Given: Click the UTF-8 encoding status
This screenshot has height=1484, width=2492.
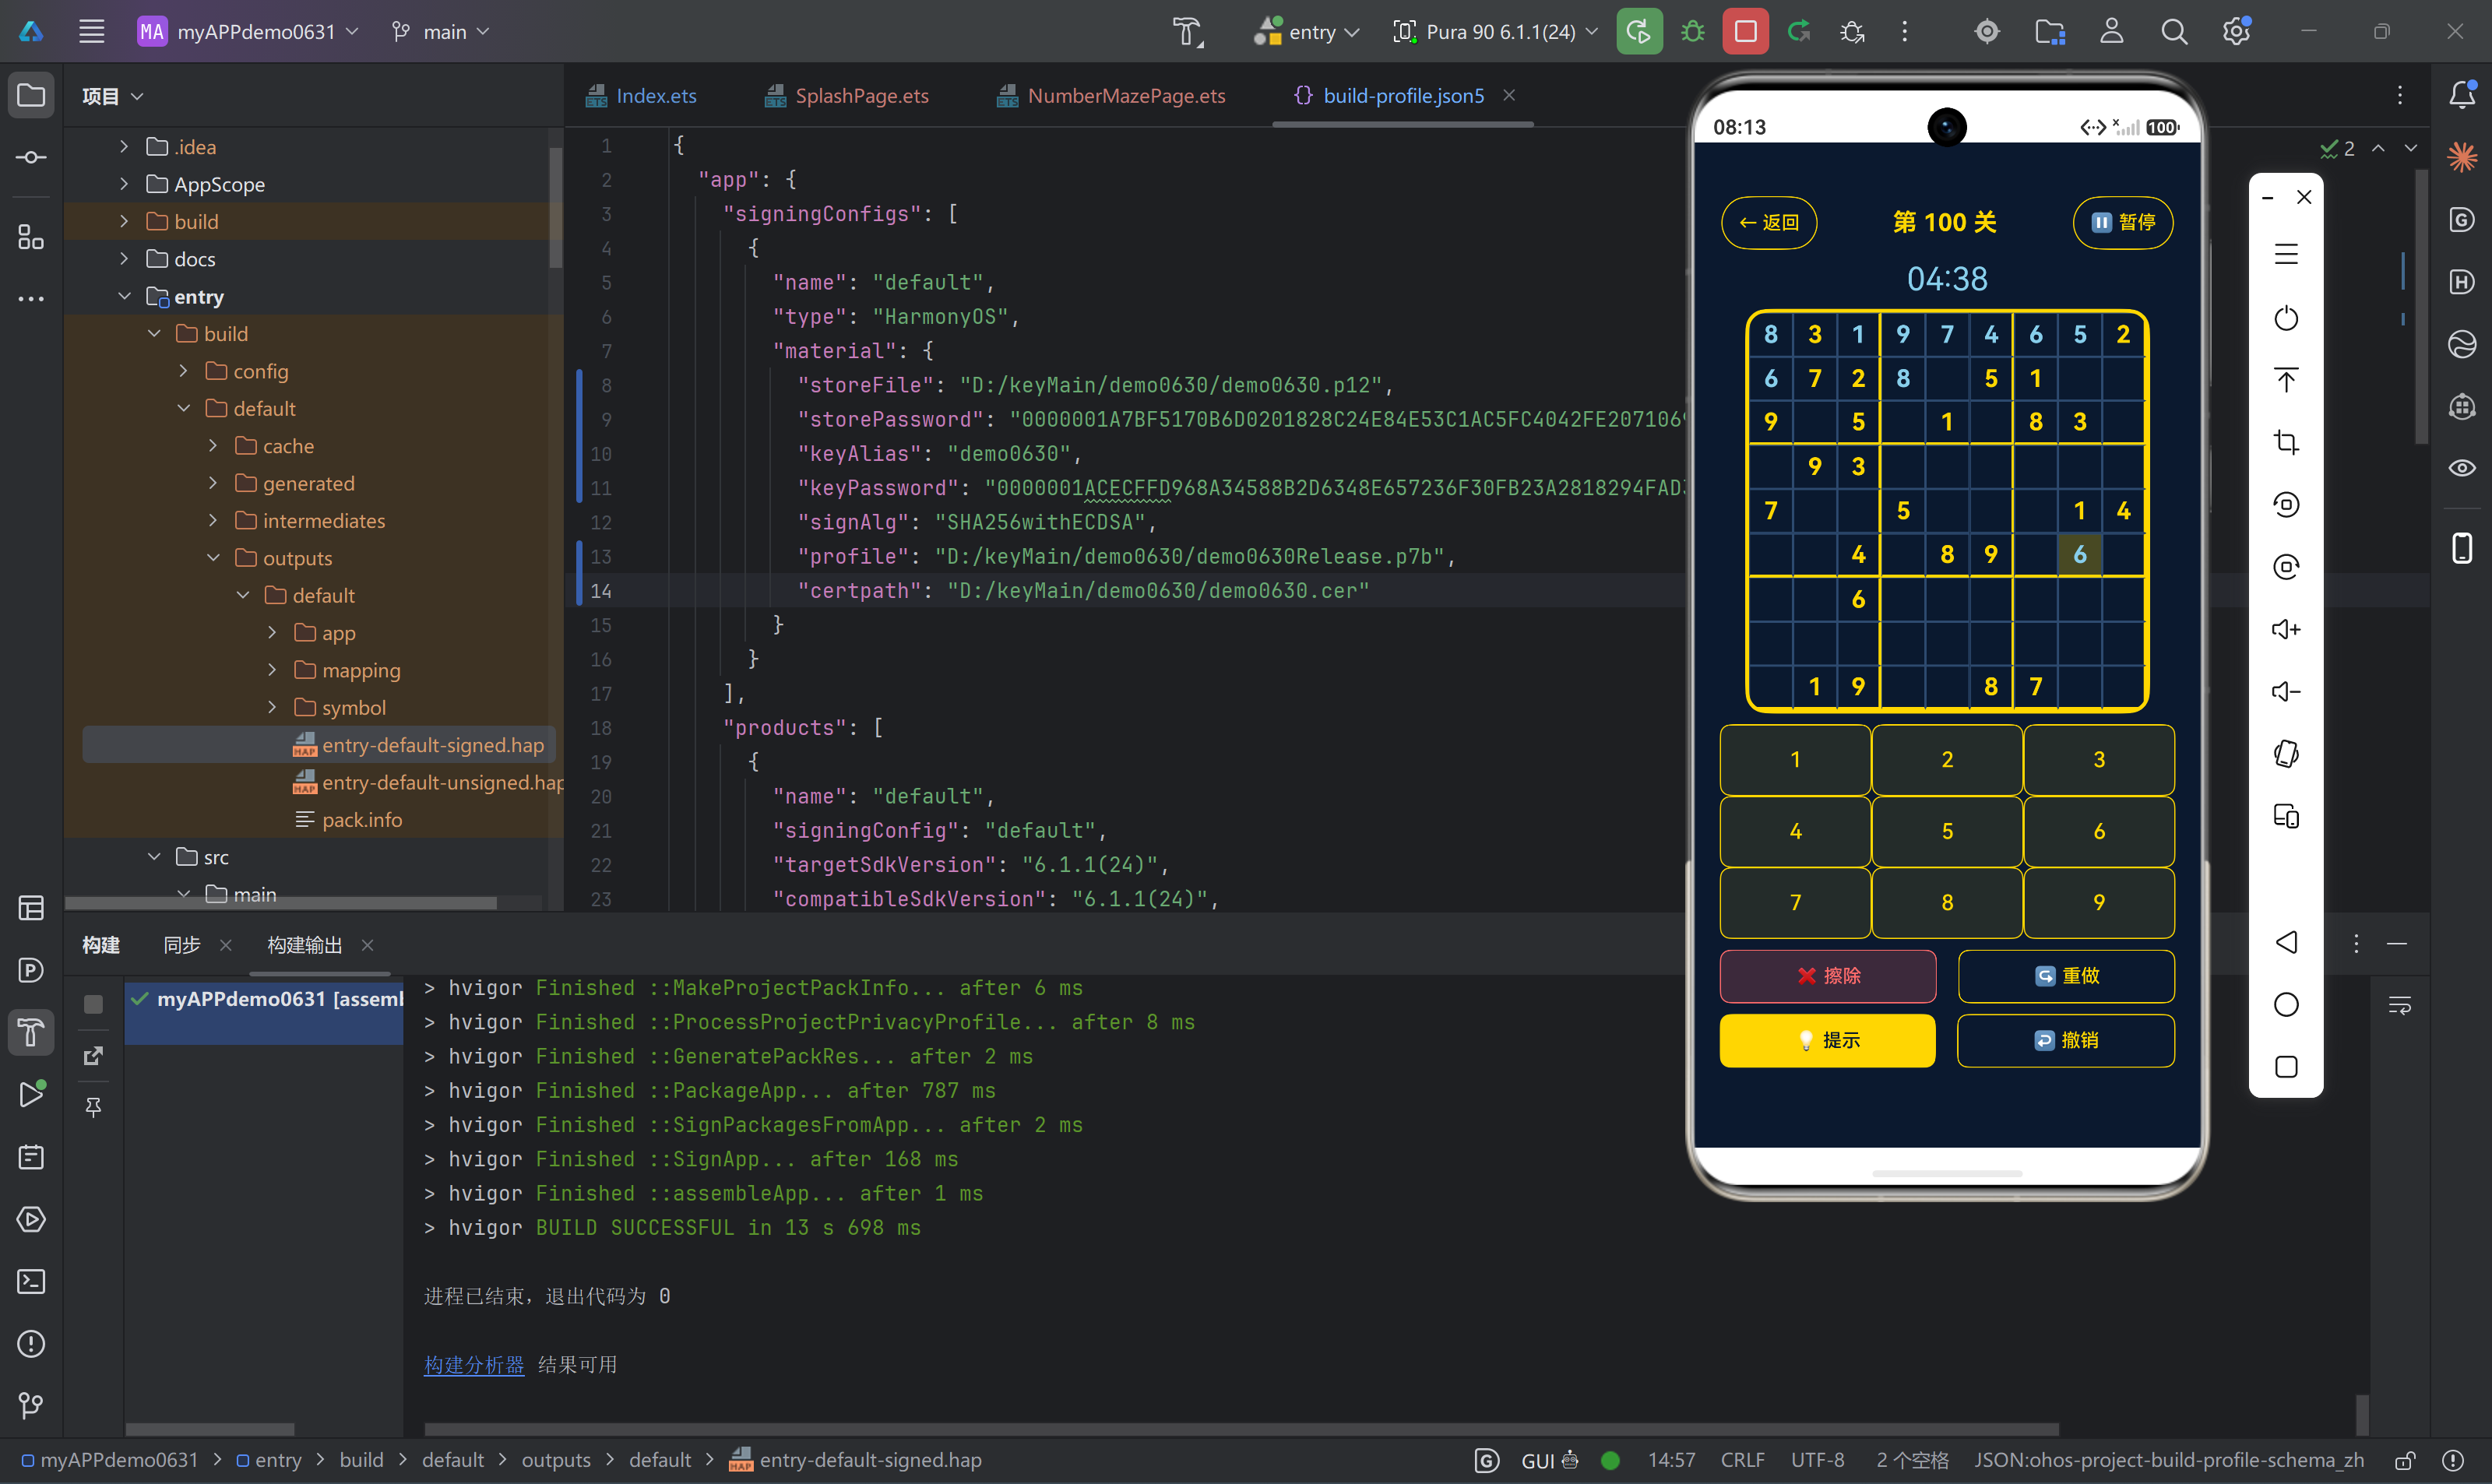Looking at the screenshot, I should click(x=1817, y=1460).
